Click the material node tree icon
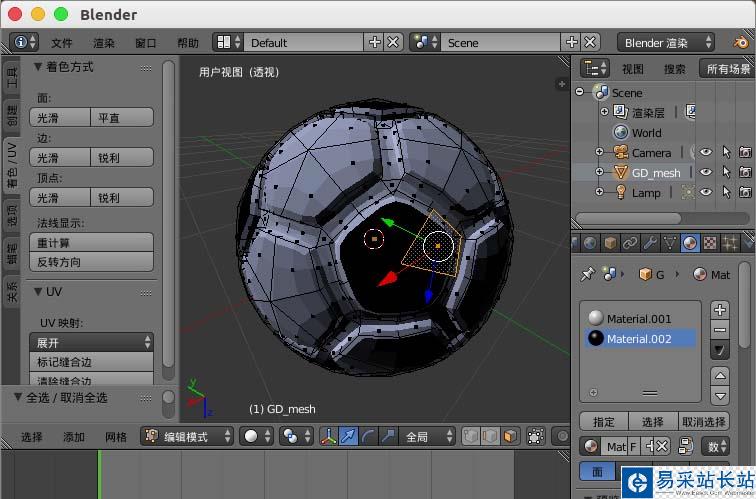 pyautogui.click(x=685, y=446)
